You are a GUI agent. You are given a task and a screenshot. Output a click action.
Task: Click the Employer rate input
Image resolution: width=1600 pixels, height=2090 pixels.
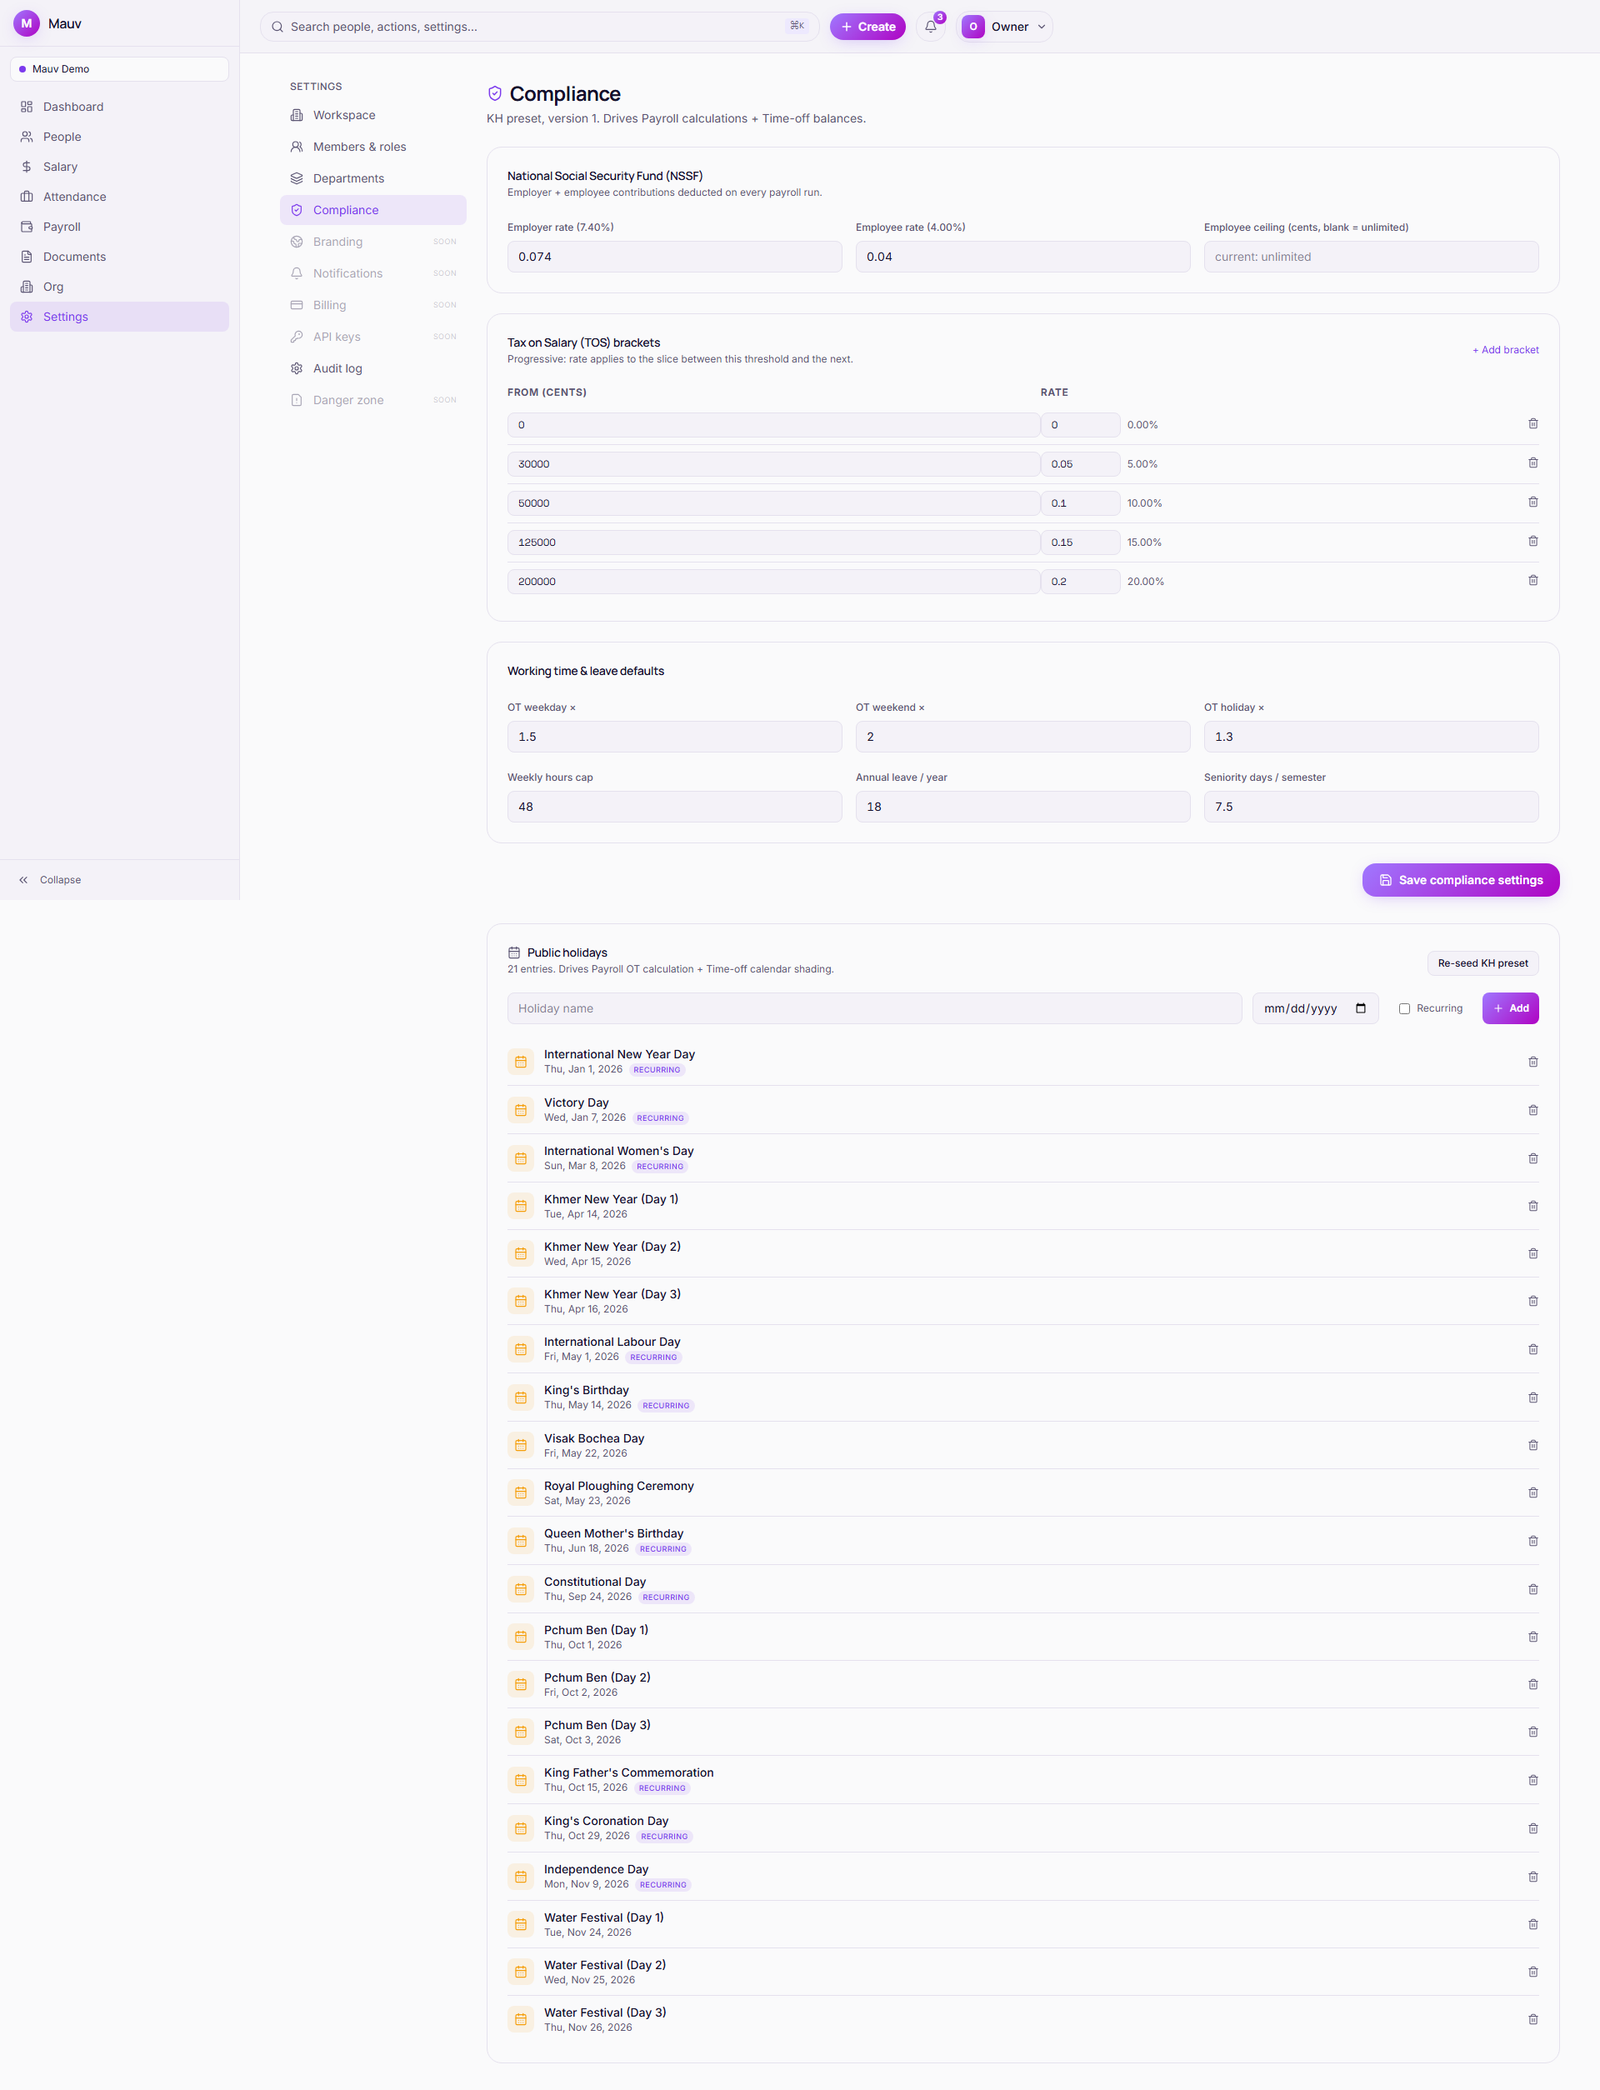click(x=674, y=257)
